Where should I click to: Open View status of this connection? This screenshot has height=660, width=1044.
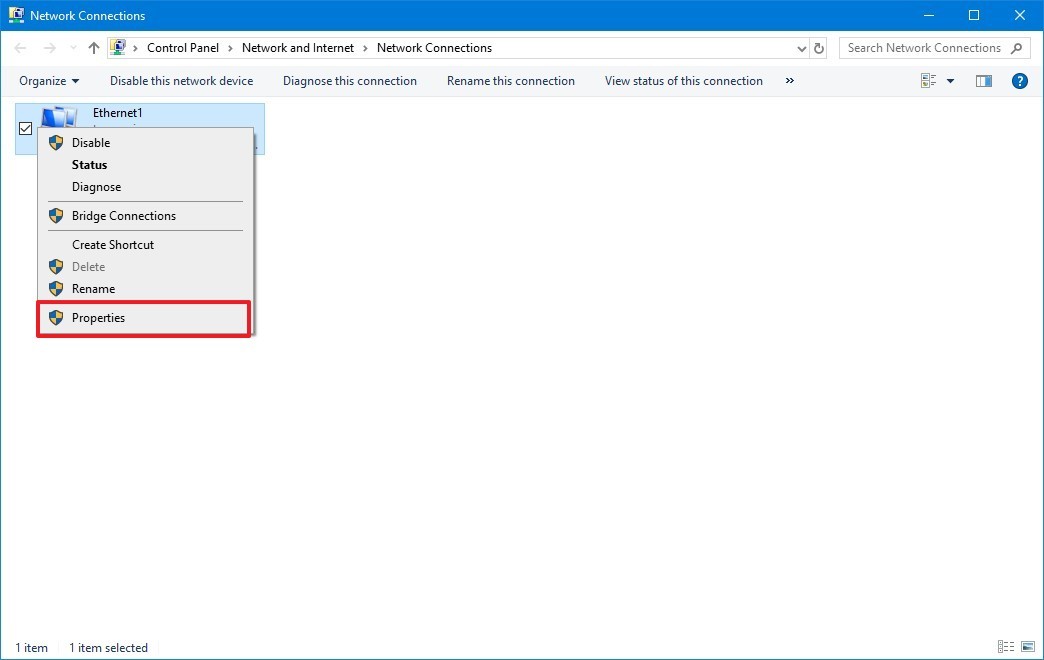tap(683, 81)
